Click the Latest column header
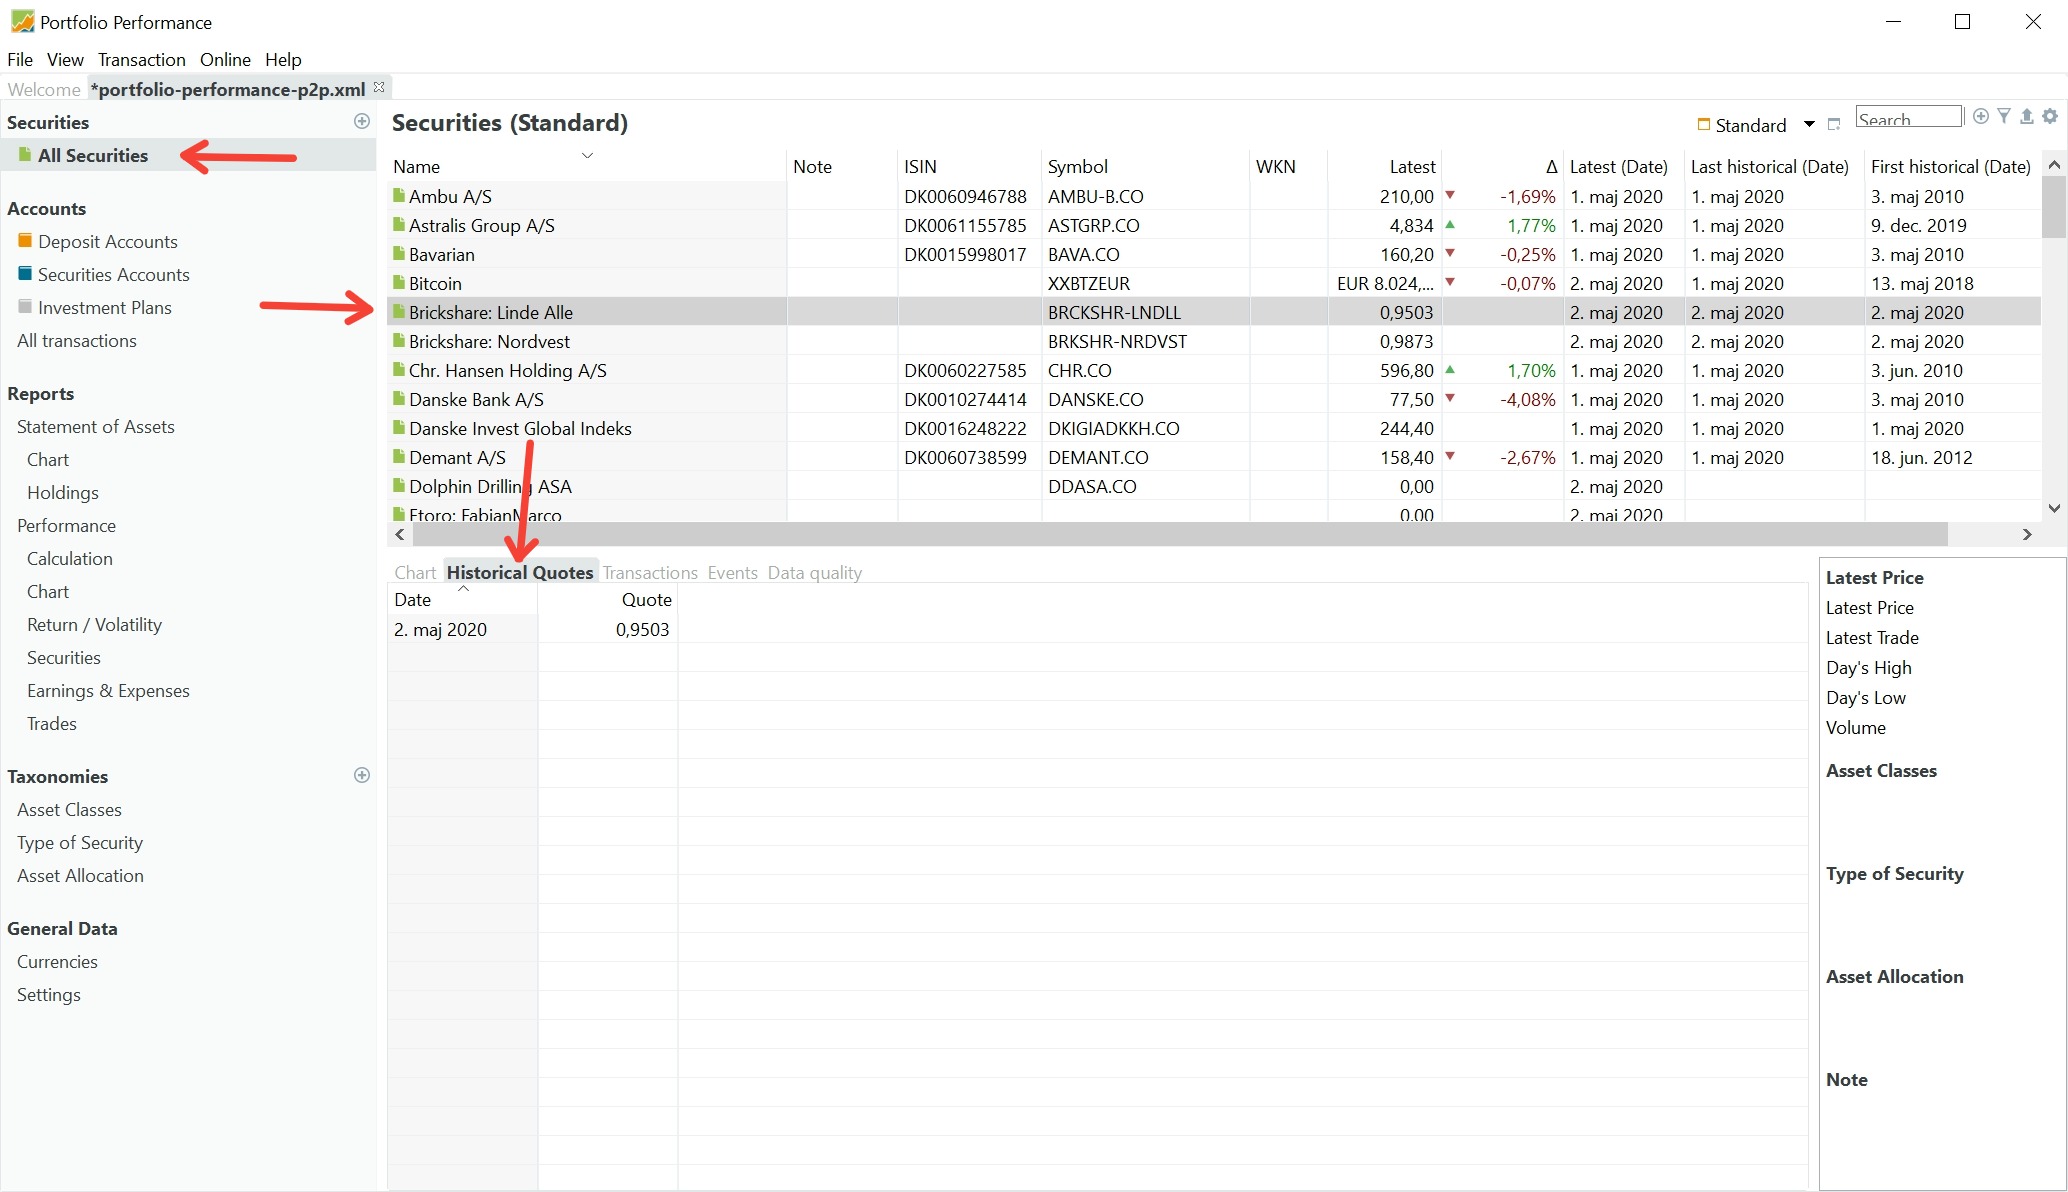 1385,166
